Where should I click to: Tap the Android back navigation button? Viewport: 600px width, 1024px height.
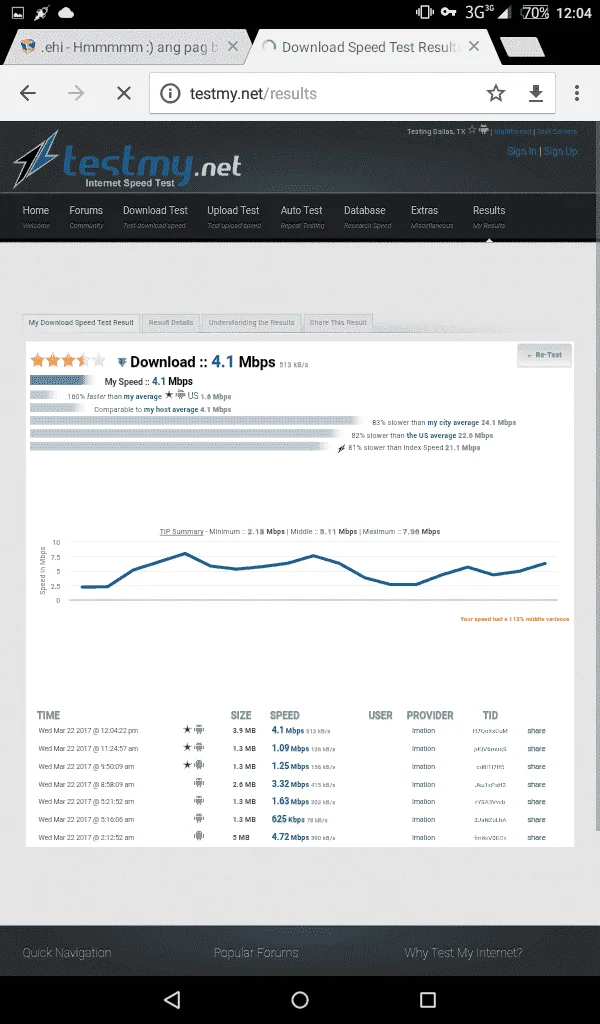172,999
